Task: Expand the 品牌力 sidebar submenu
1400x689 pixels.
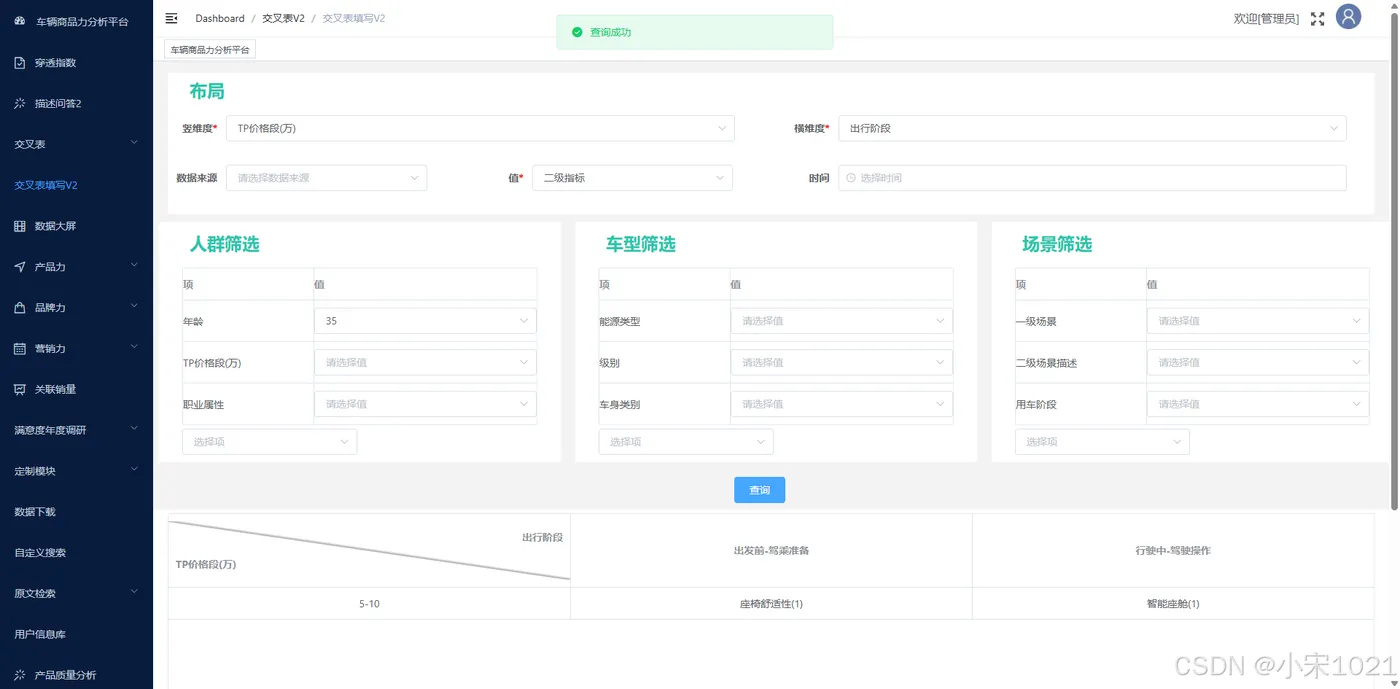Action: click(76, 308)
